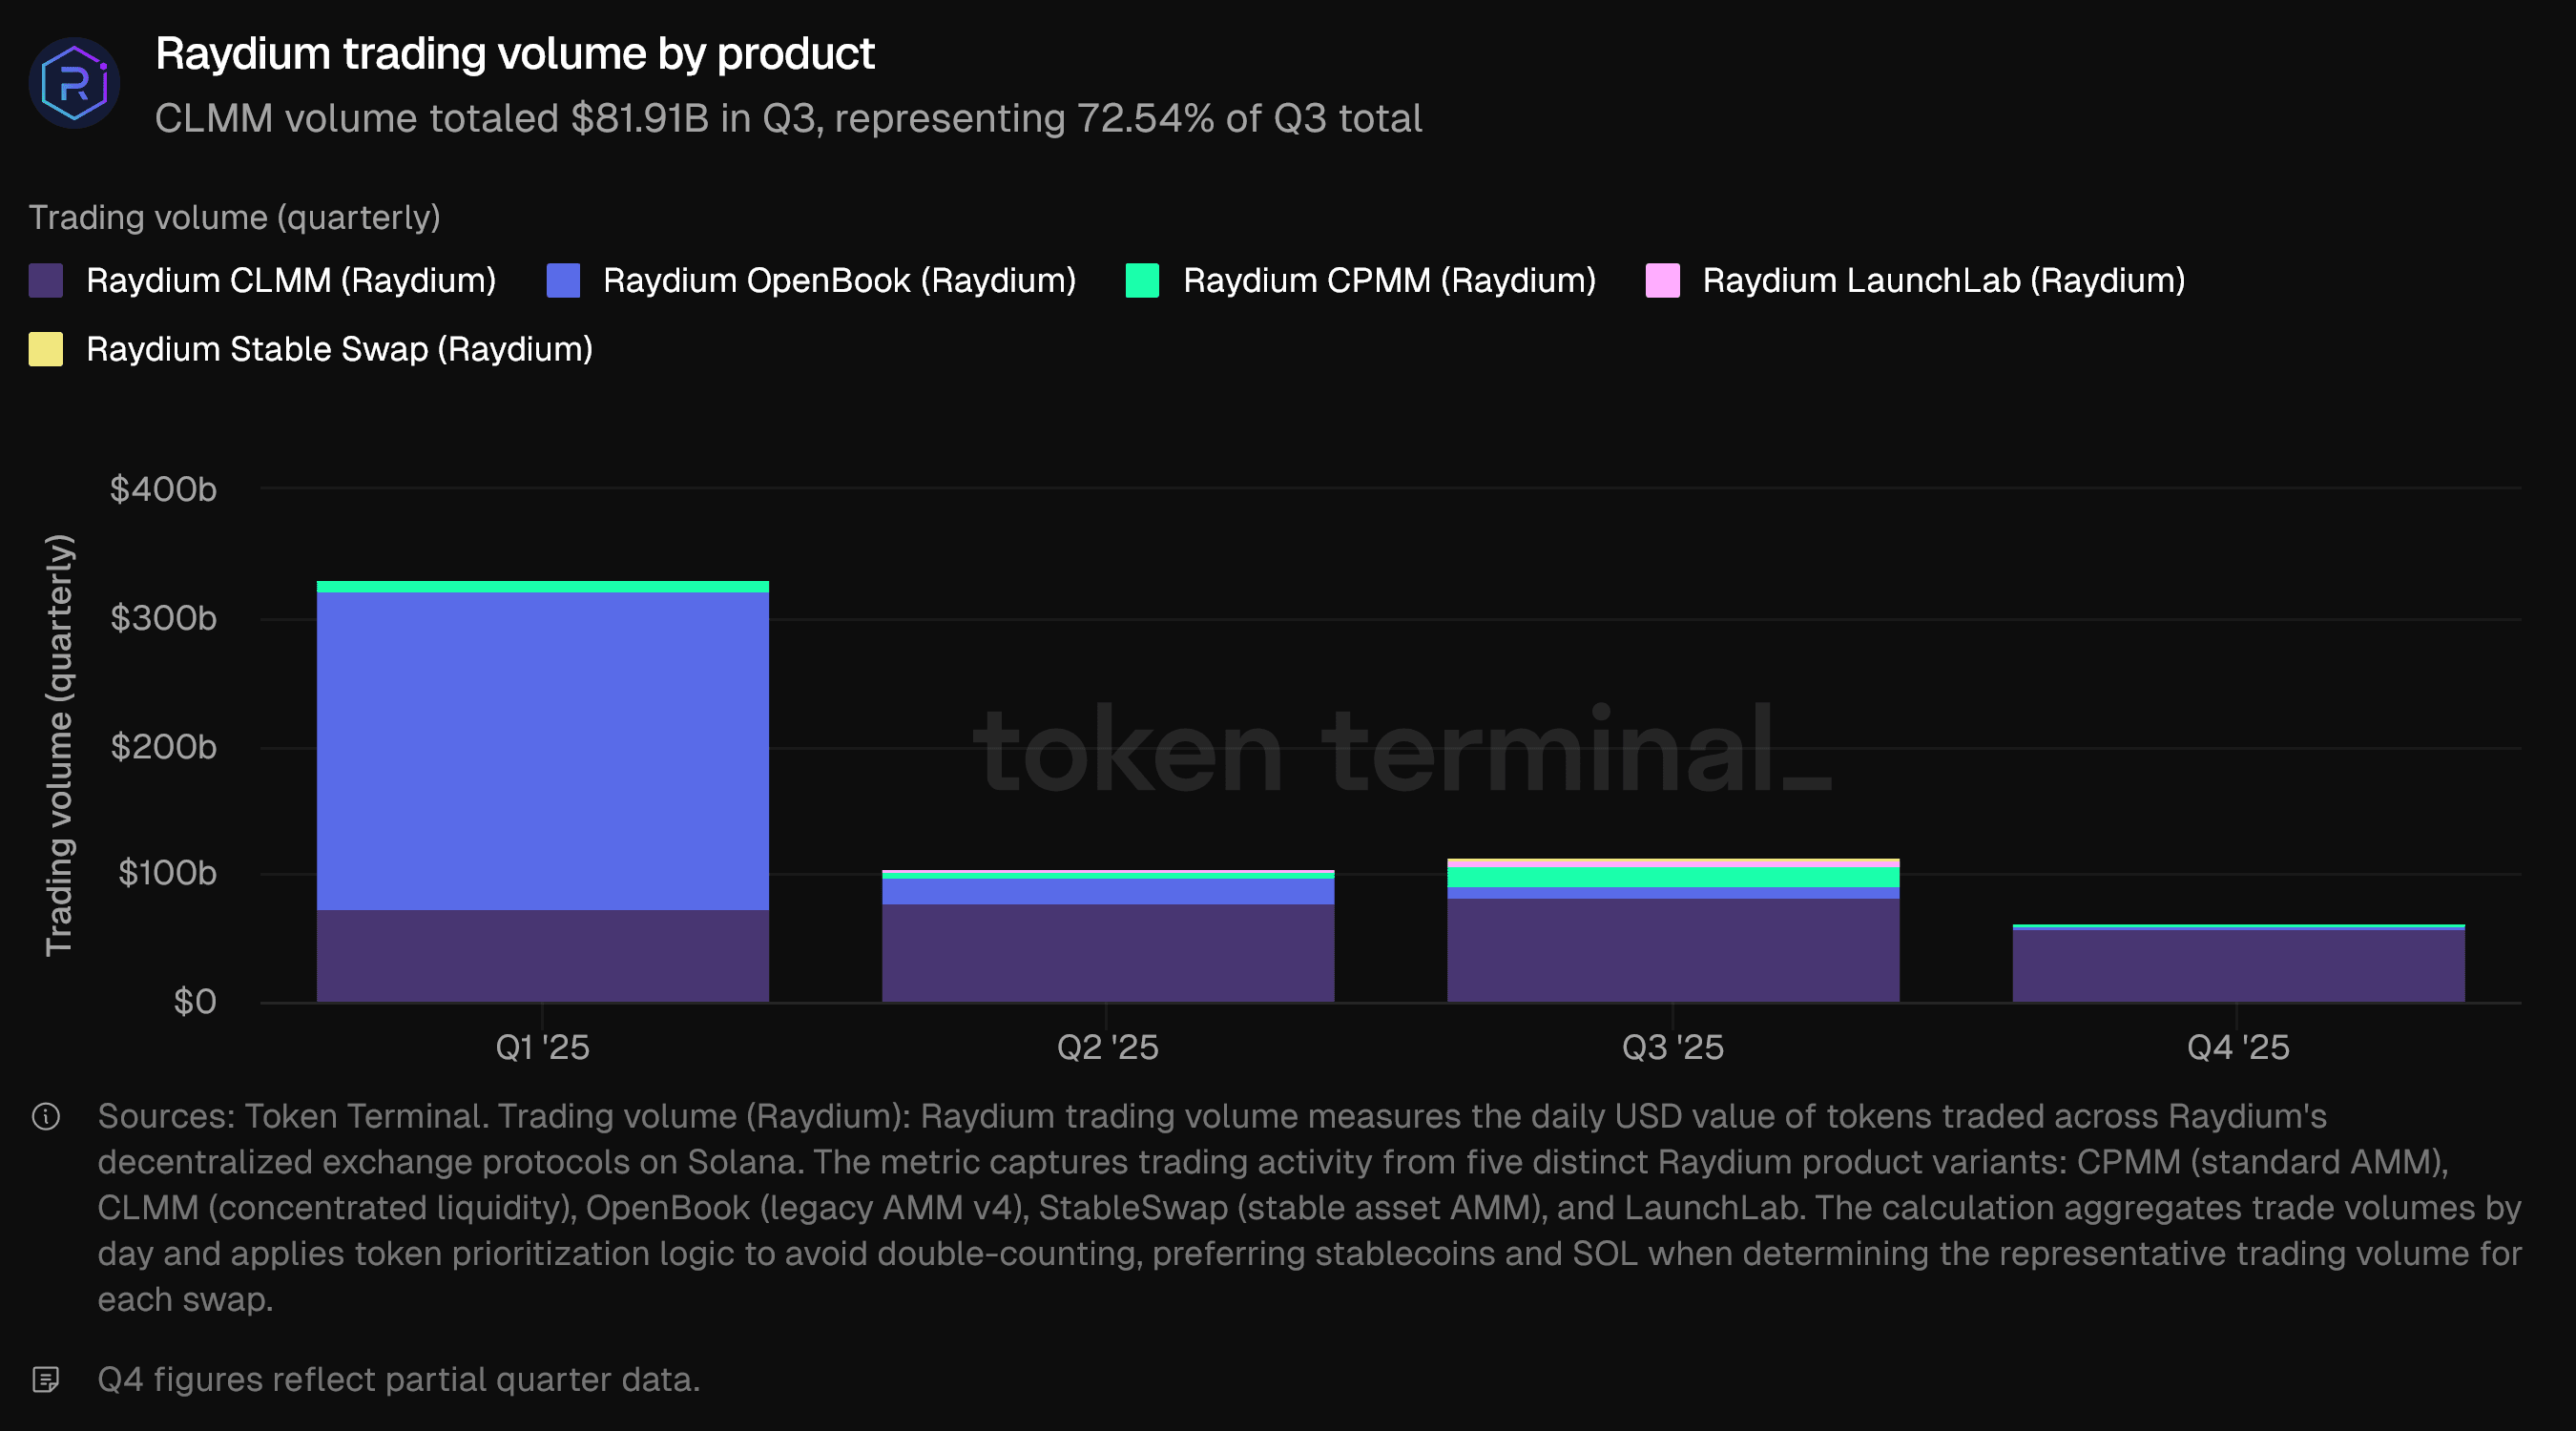The image size is (2576, 1431).
Task: Select the green CPMM segment in Q3 '25
Action: [x=1673, y=877]
